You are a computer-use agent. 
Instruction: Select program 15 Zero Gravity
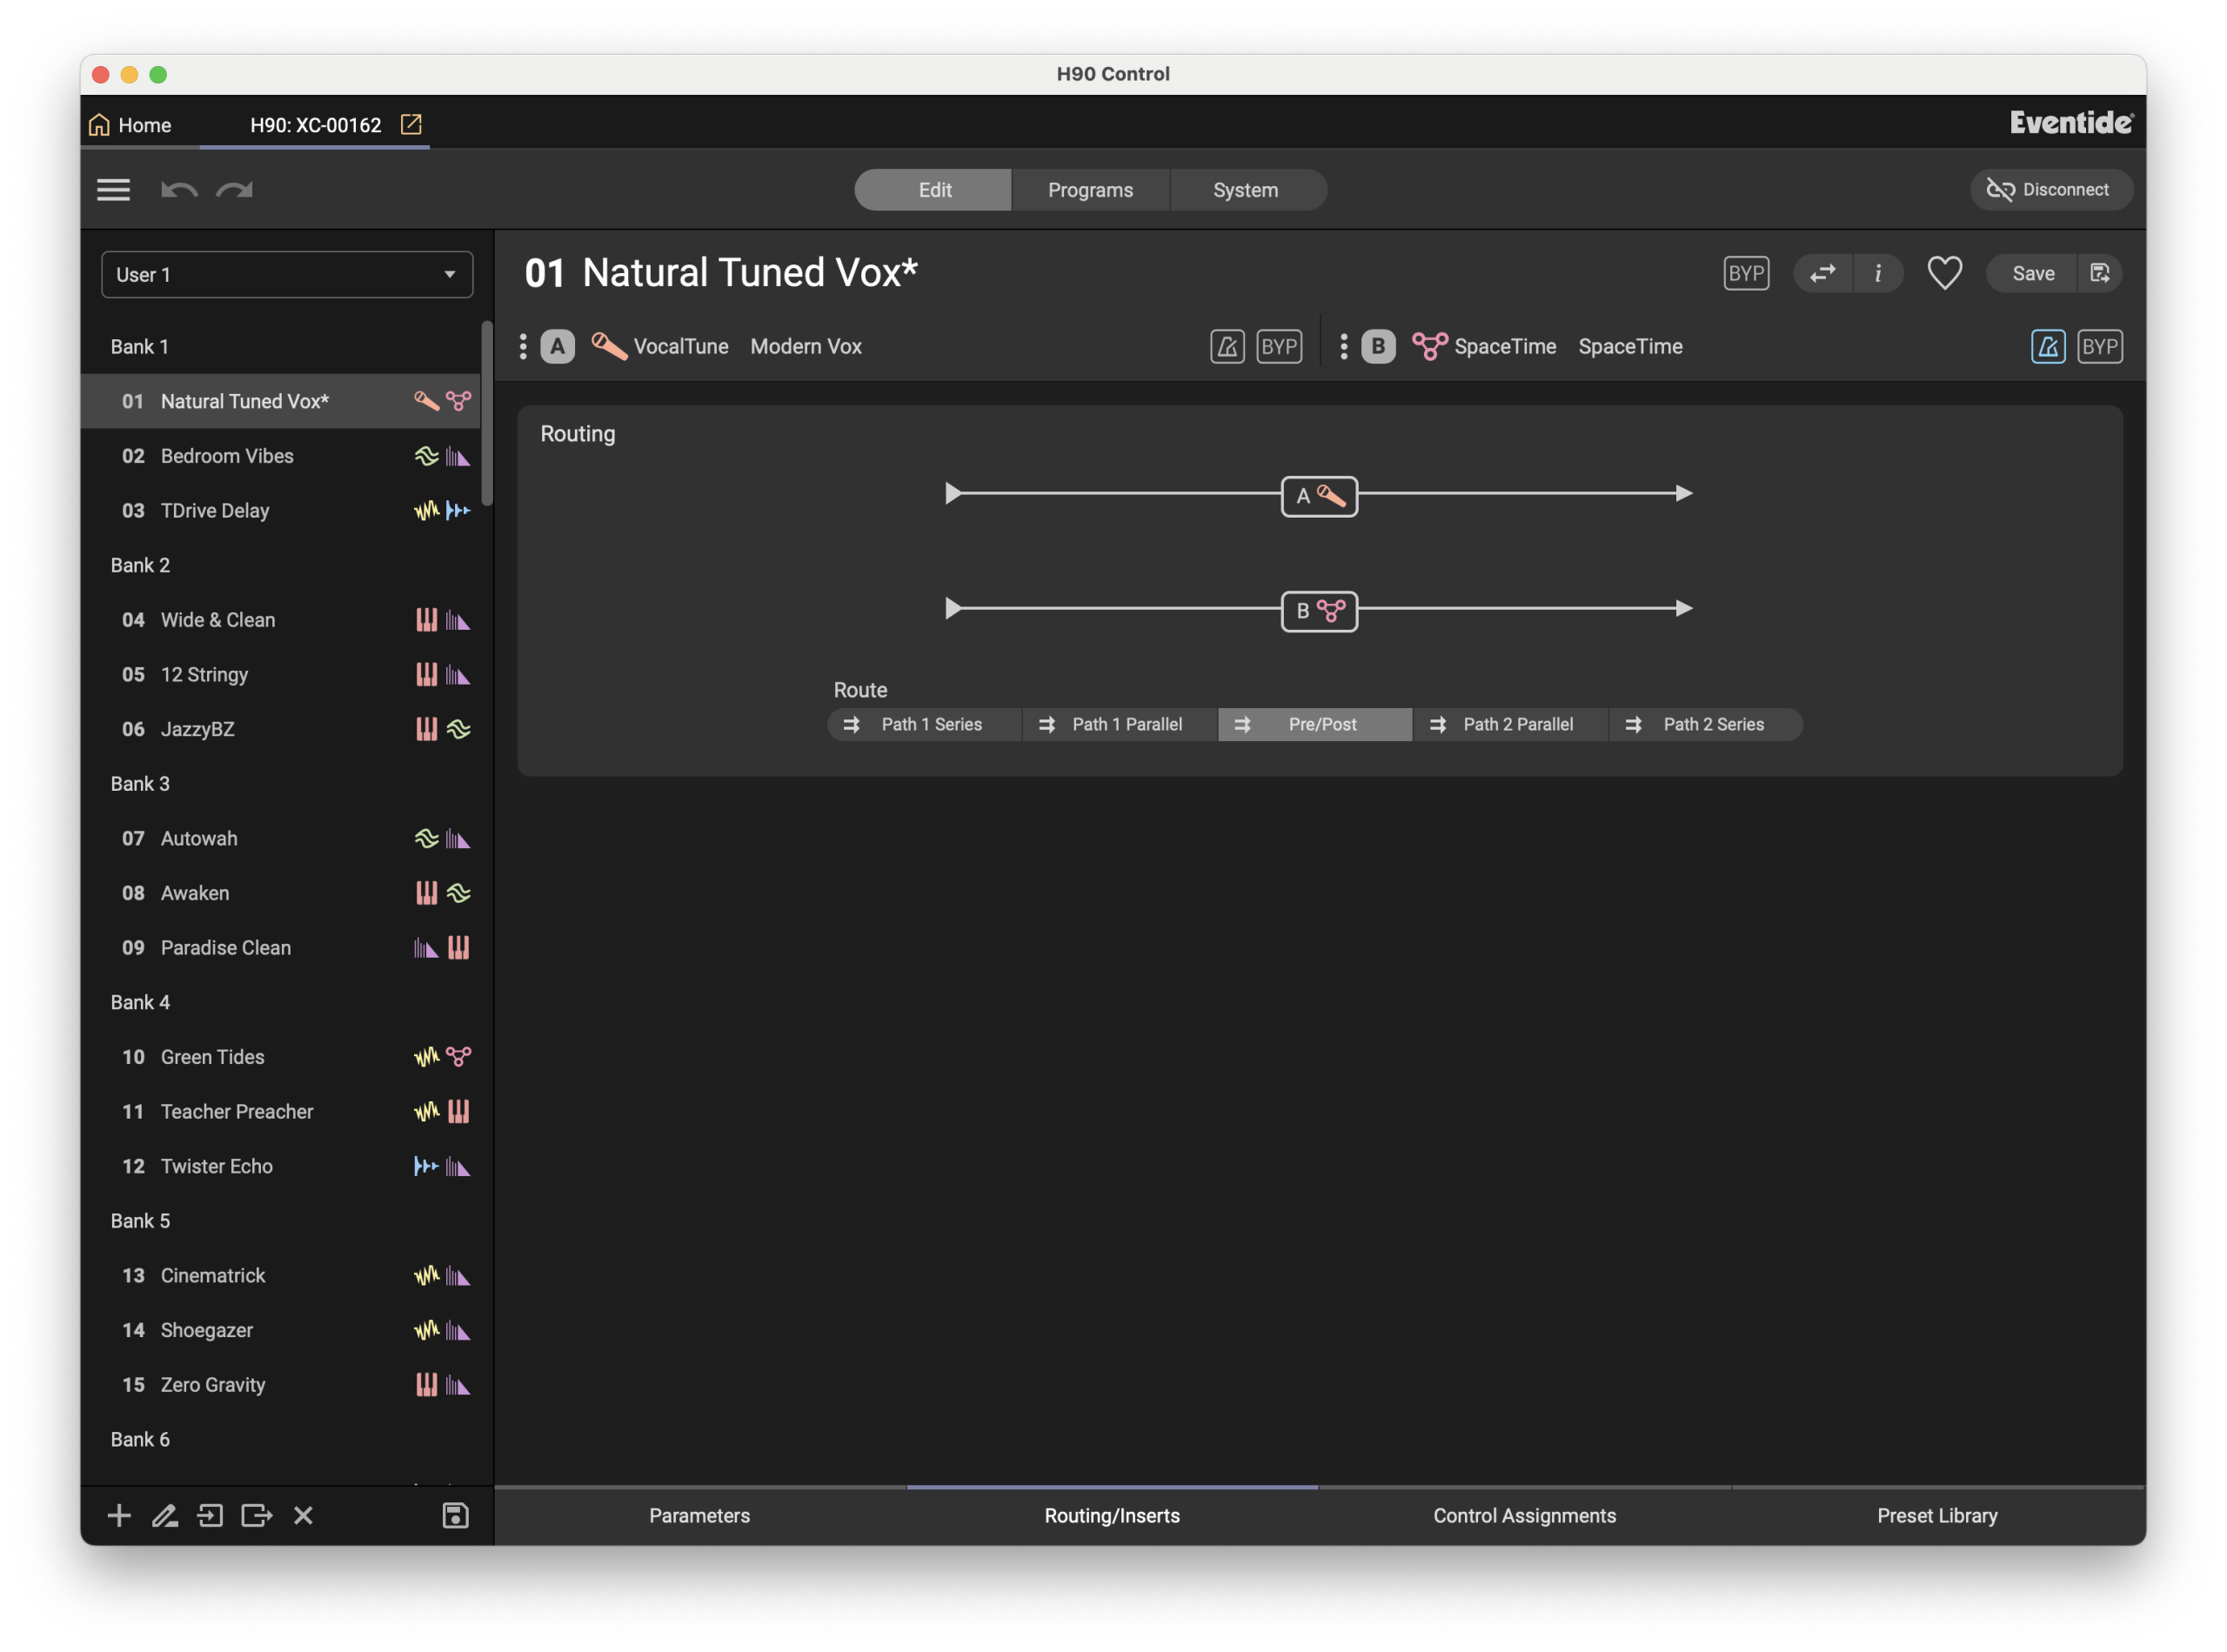pyautogui.click(x=281, y=1385)
